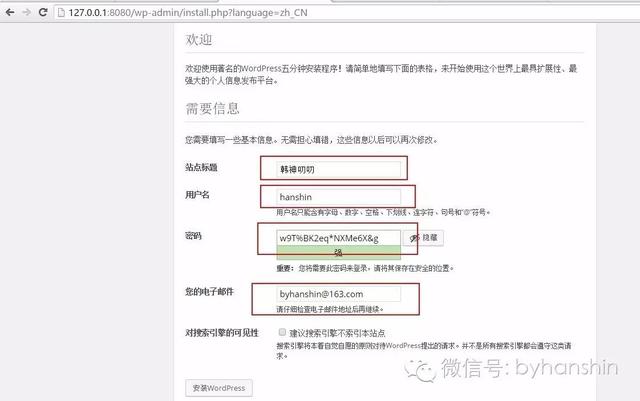Screen dimensions: 640x401
Task: Click the 用户名 label
Action: click(x=197, y=195)
